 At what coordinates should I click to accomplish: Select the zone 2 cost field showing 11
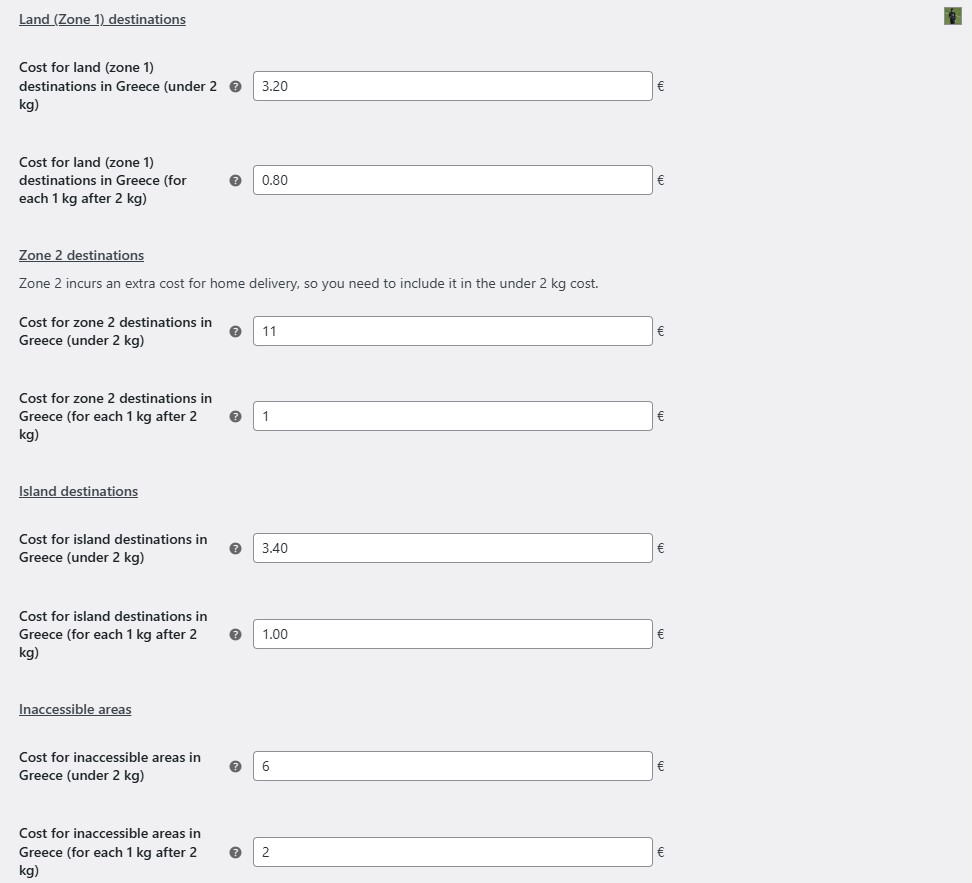click(453, 331)
